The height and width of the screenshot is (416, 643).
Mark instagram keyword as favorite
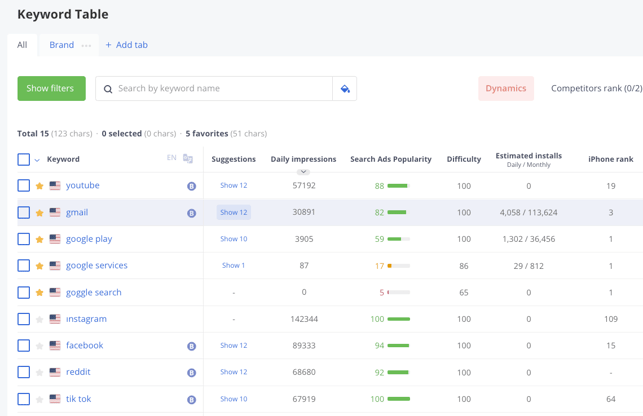(39, 319)
